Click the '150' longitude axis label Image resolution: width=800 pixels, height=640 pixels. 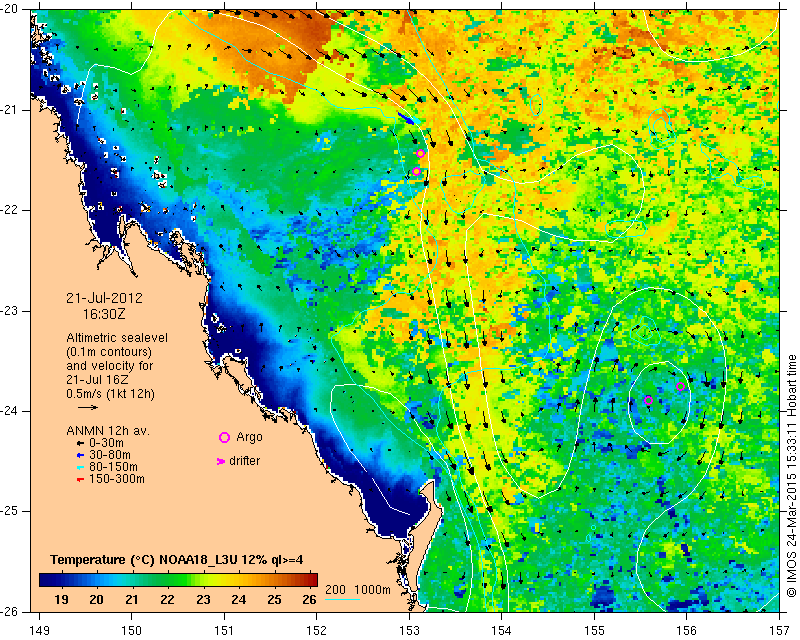132,631
